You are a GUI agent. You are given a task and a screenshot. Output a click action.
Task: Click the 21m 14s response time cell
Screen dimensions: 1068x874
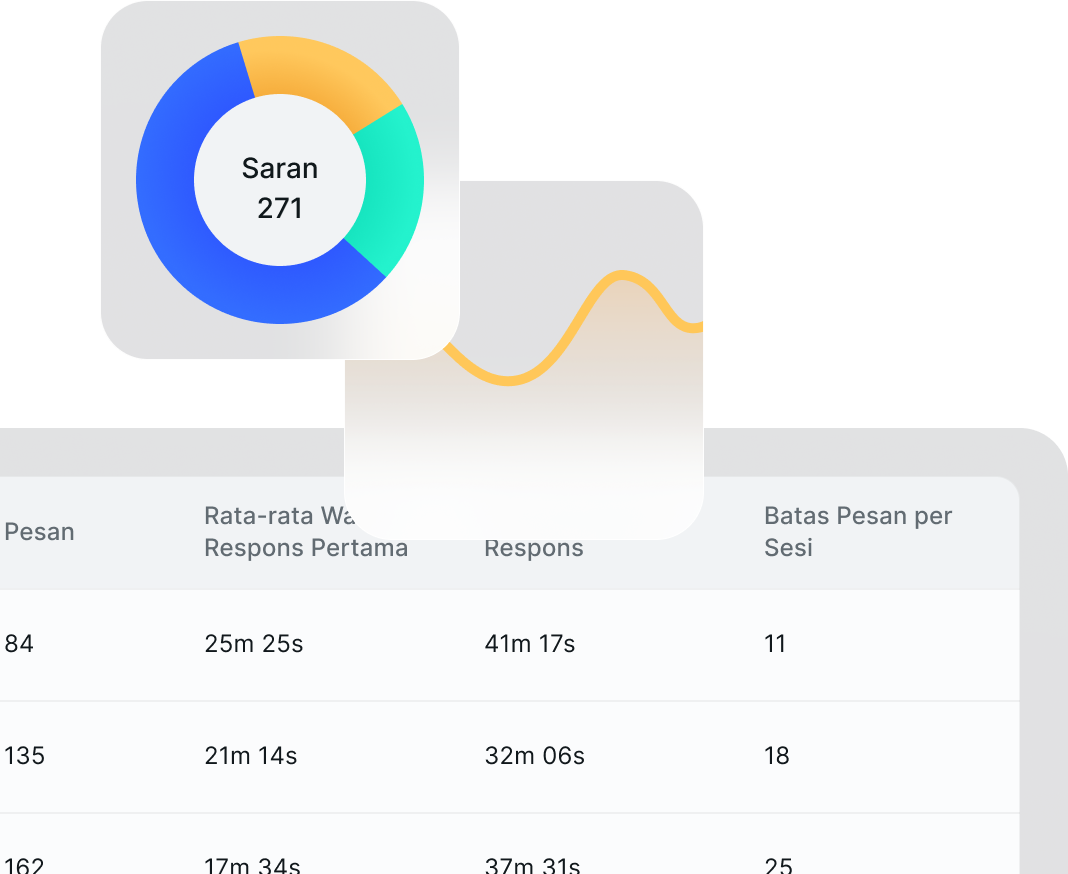tap(250, 756)
